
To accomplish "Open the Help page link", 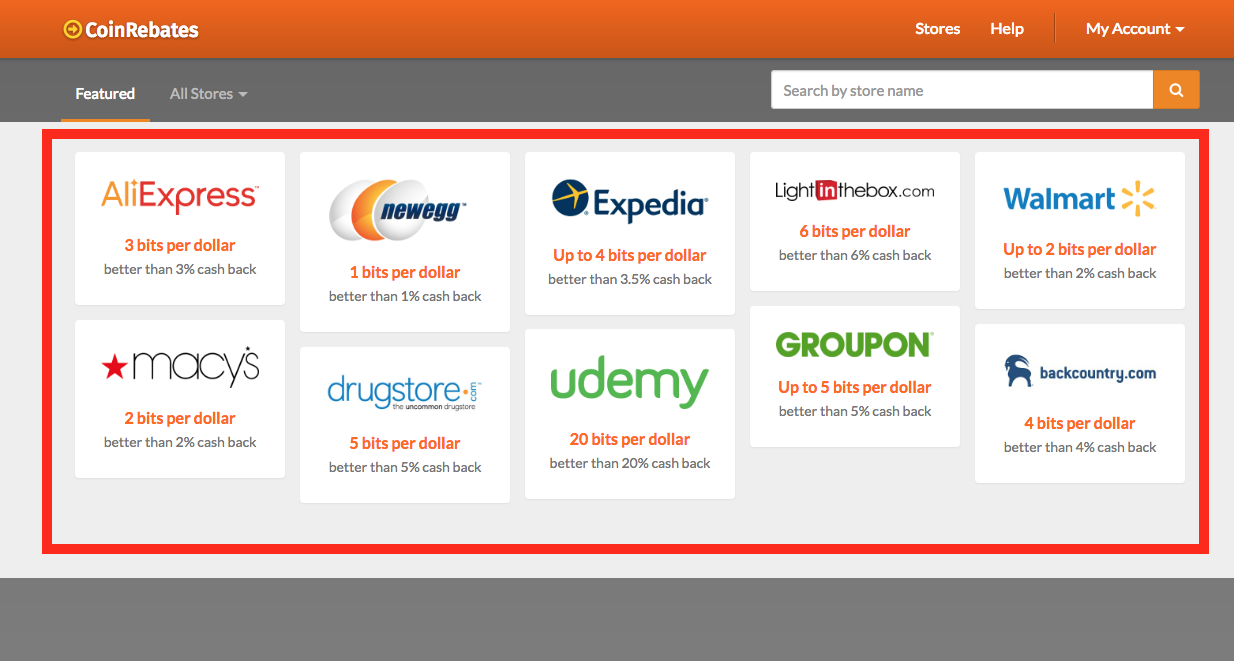I will pos(1007,29).
